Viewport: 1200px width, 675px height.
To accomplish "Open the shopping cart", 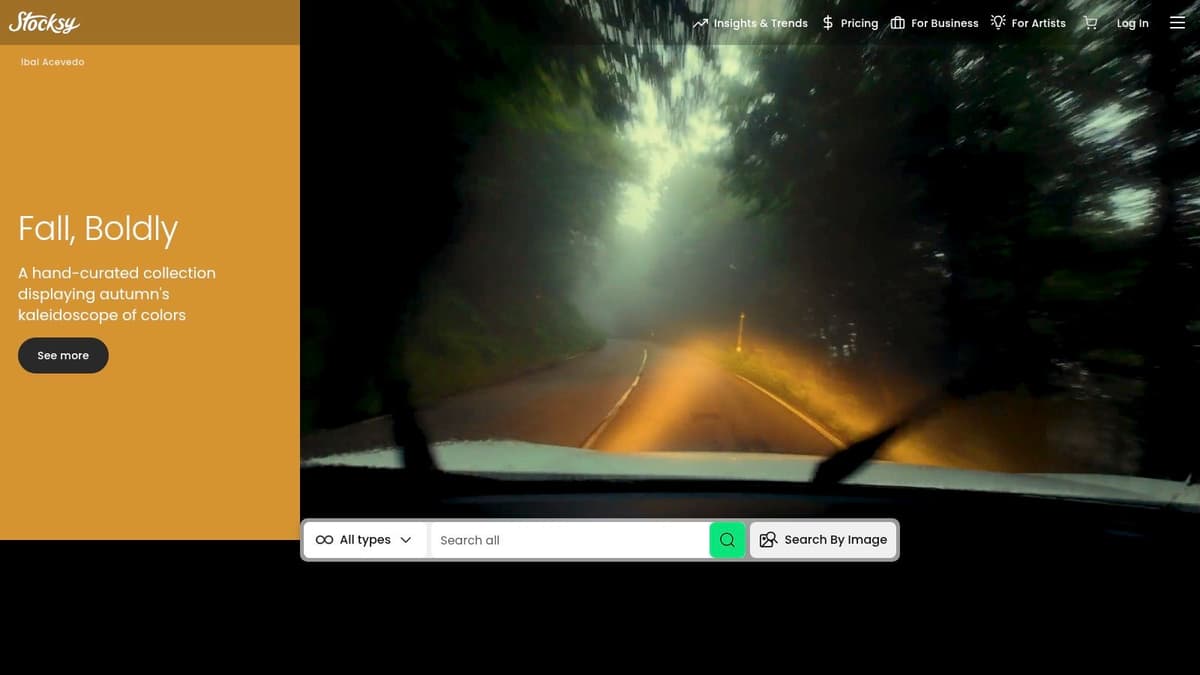I will click(1090, 23).
